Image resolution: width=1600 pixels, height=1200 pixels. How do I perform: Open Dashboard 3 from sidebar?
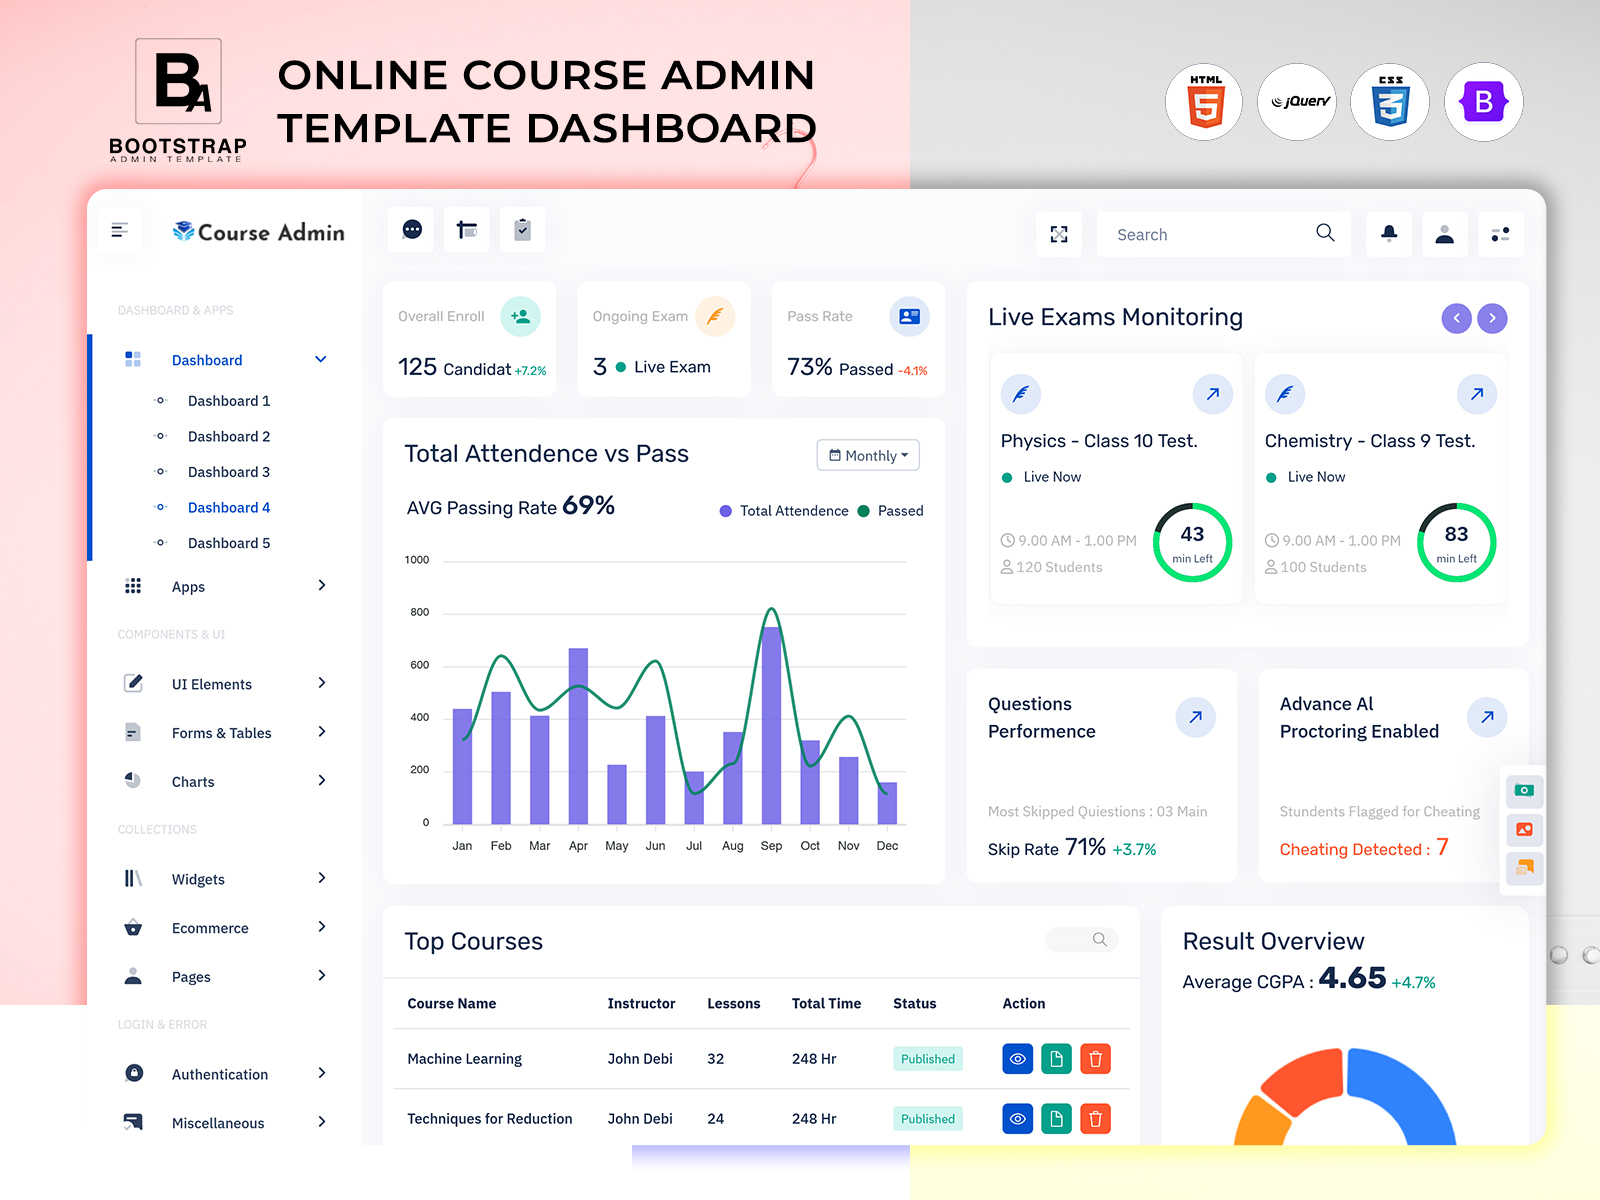pyautogui.click(x=229, y=472)
